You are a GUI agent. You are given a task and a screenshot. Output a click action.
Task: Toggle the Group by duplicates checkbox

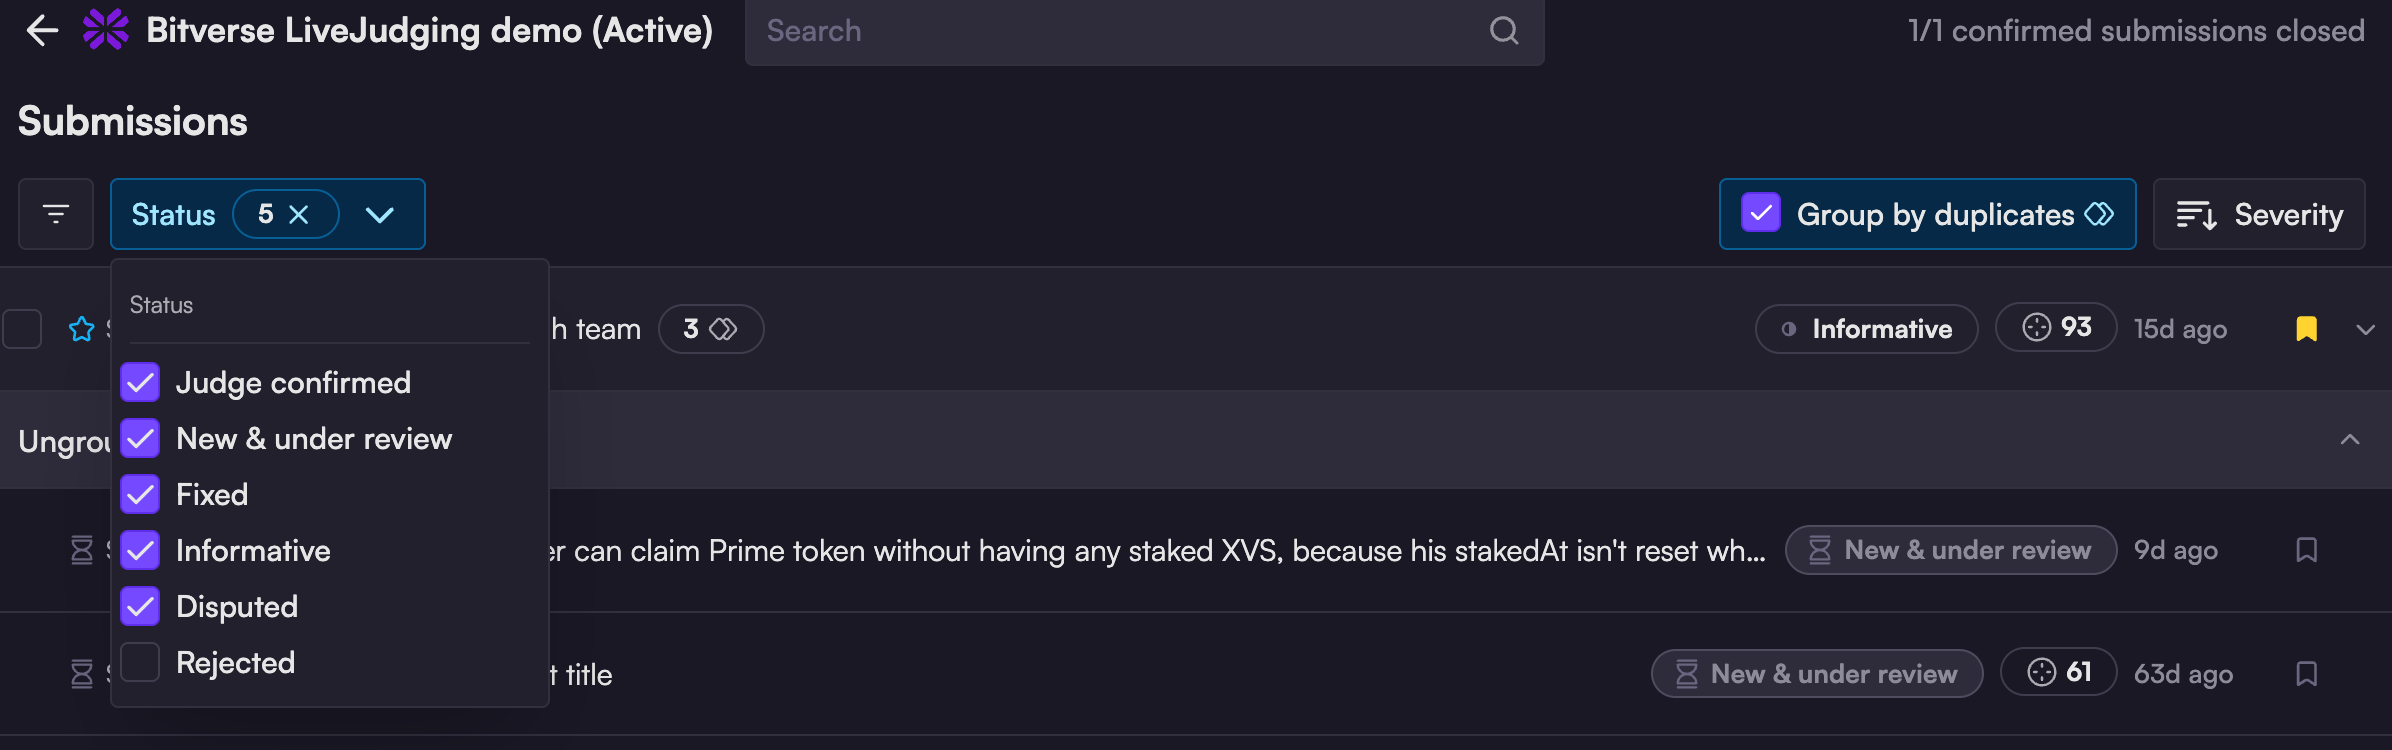pyautogui.click(x=1761, y=213)
